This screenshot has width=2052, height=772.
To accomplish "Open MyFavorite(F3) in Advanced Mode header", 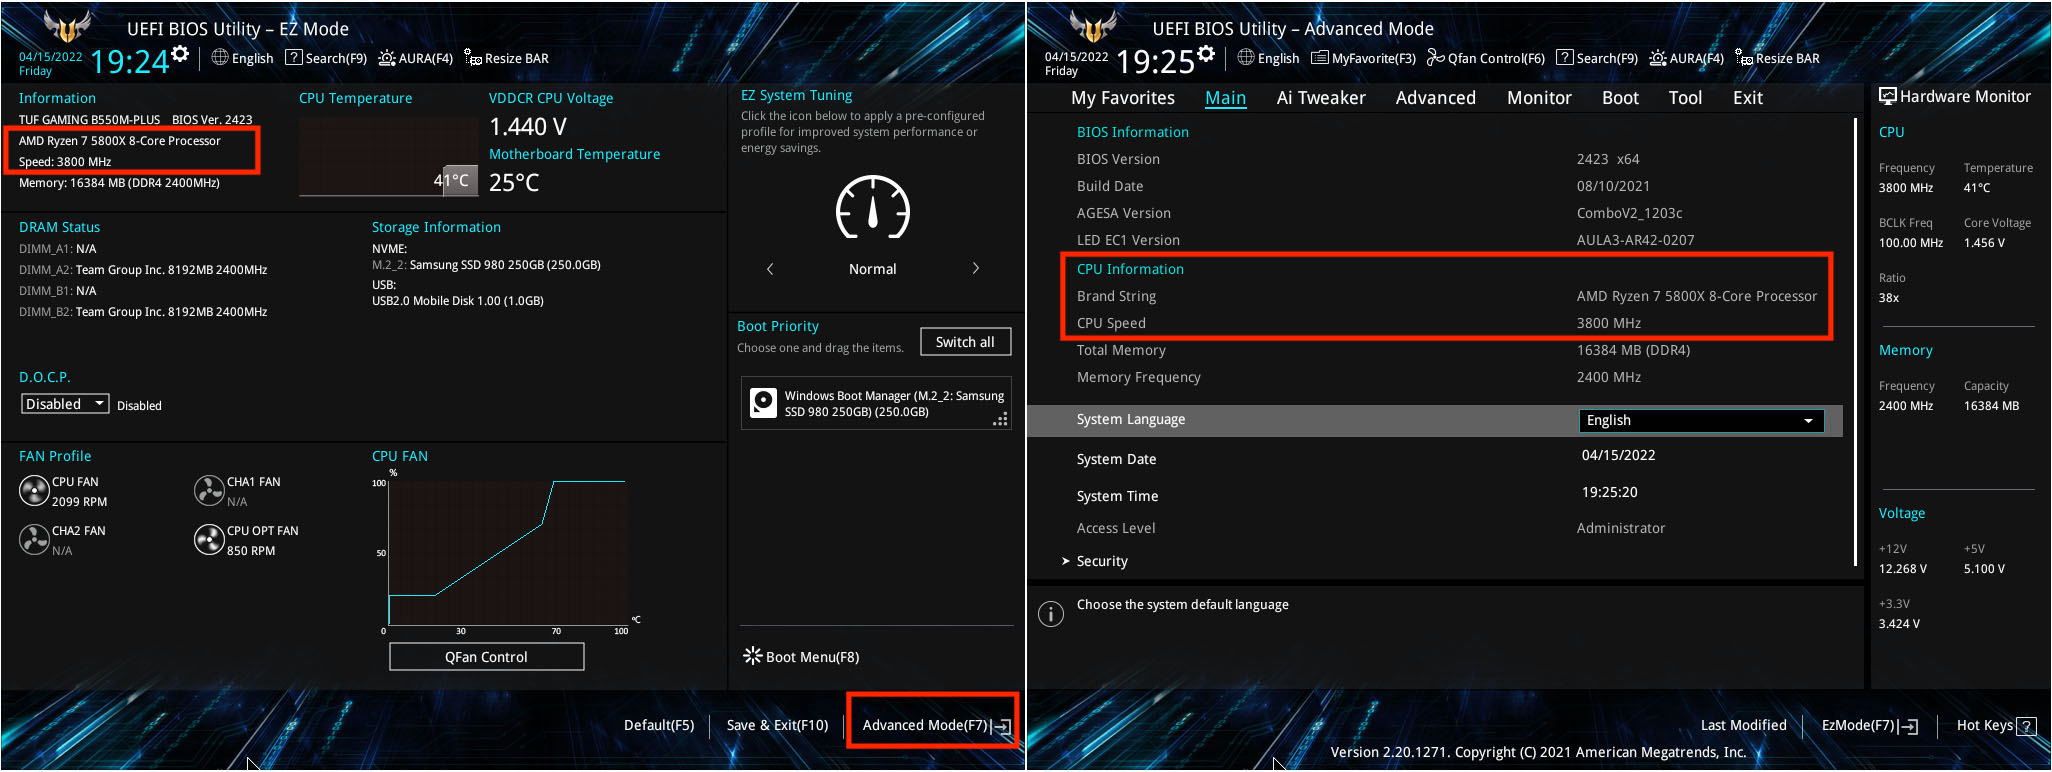I will tap(1363, 58).
